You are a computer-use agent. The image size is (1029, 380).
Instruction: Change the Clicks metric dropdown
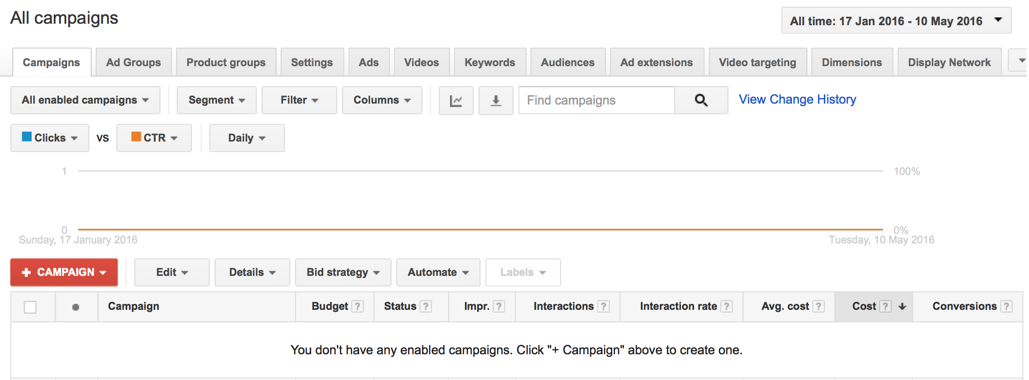coord(50,138)
